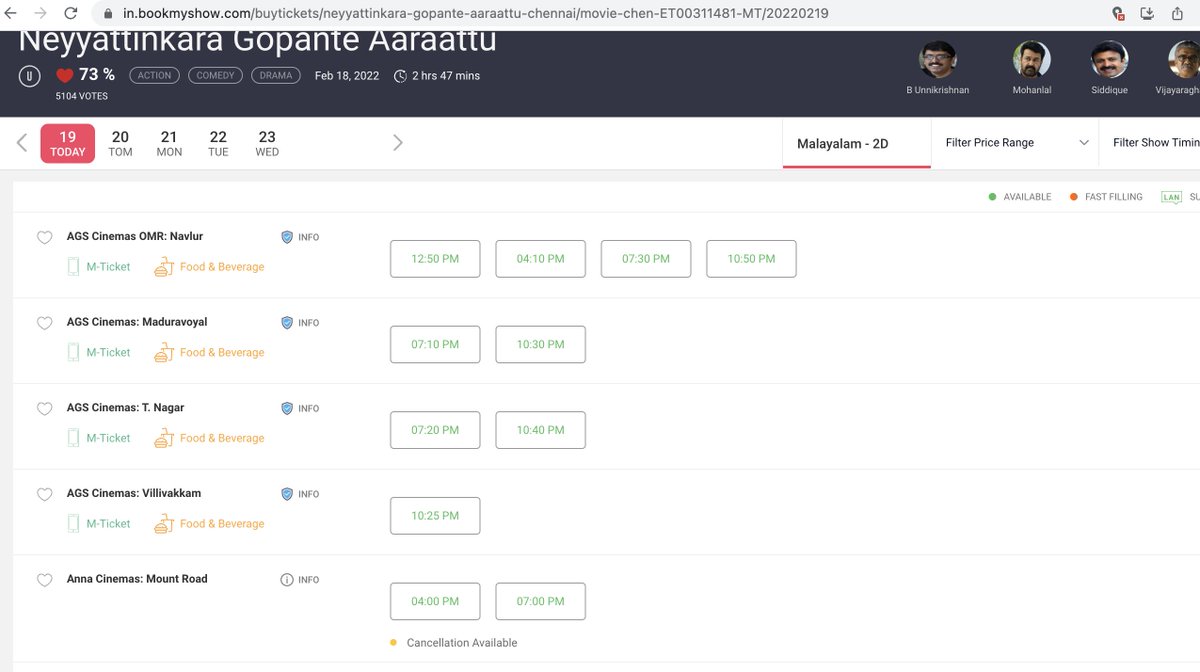Click M-Ticket icon for AGS Maduravoyal
The width and height of the screenshot is (1200, 672).
pos(73,352)
